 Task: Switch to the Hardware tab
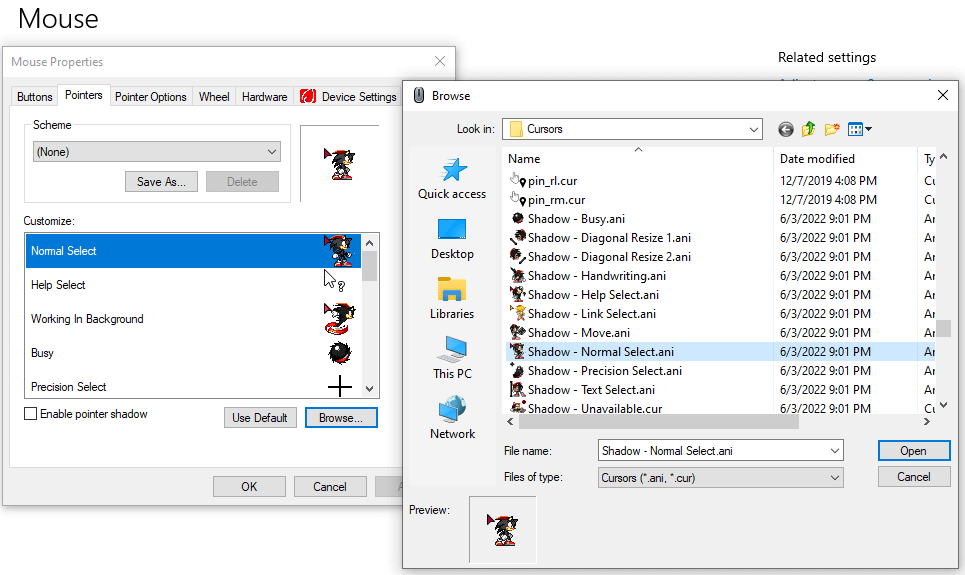(265, 97)
